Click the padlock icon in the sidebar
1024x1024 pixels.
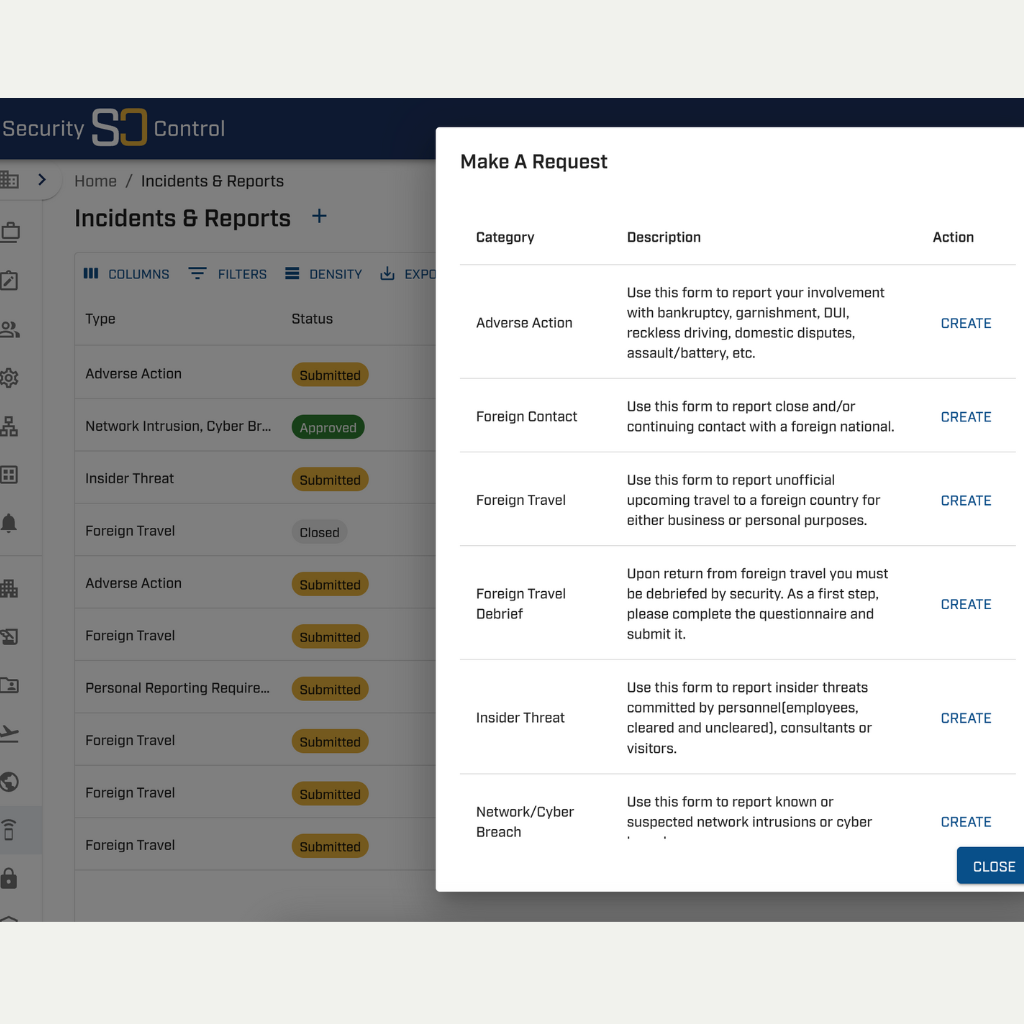[x=10, y=879]
